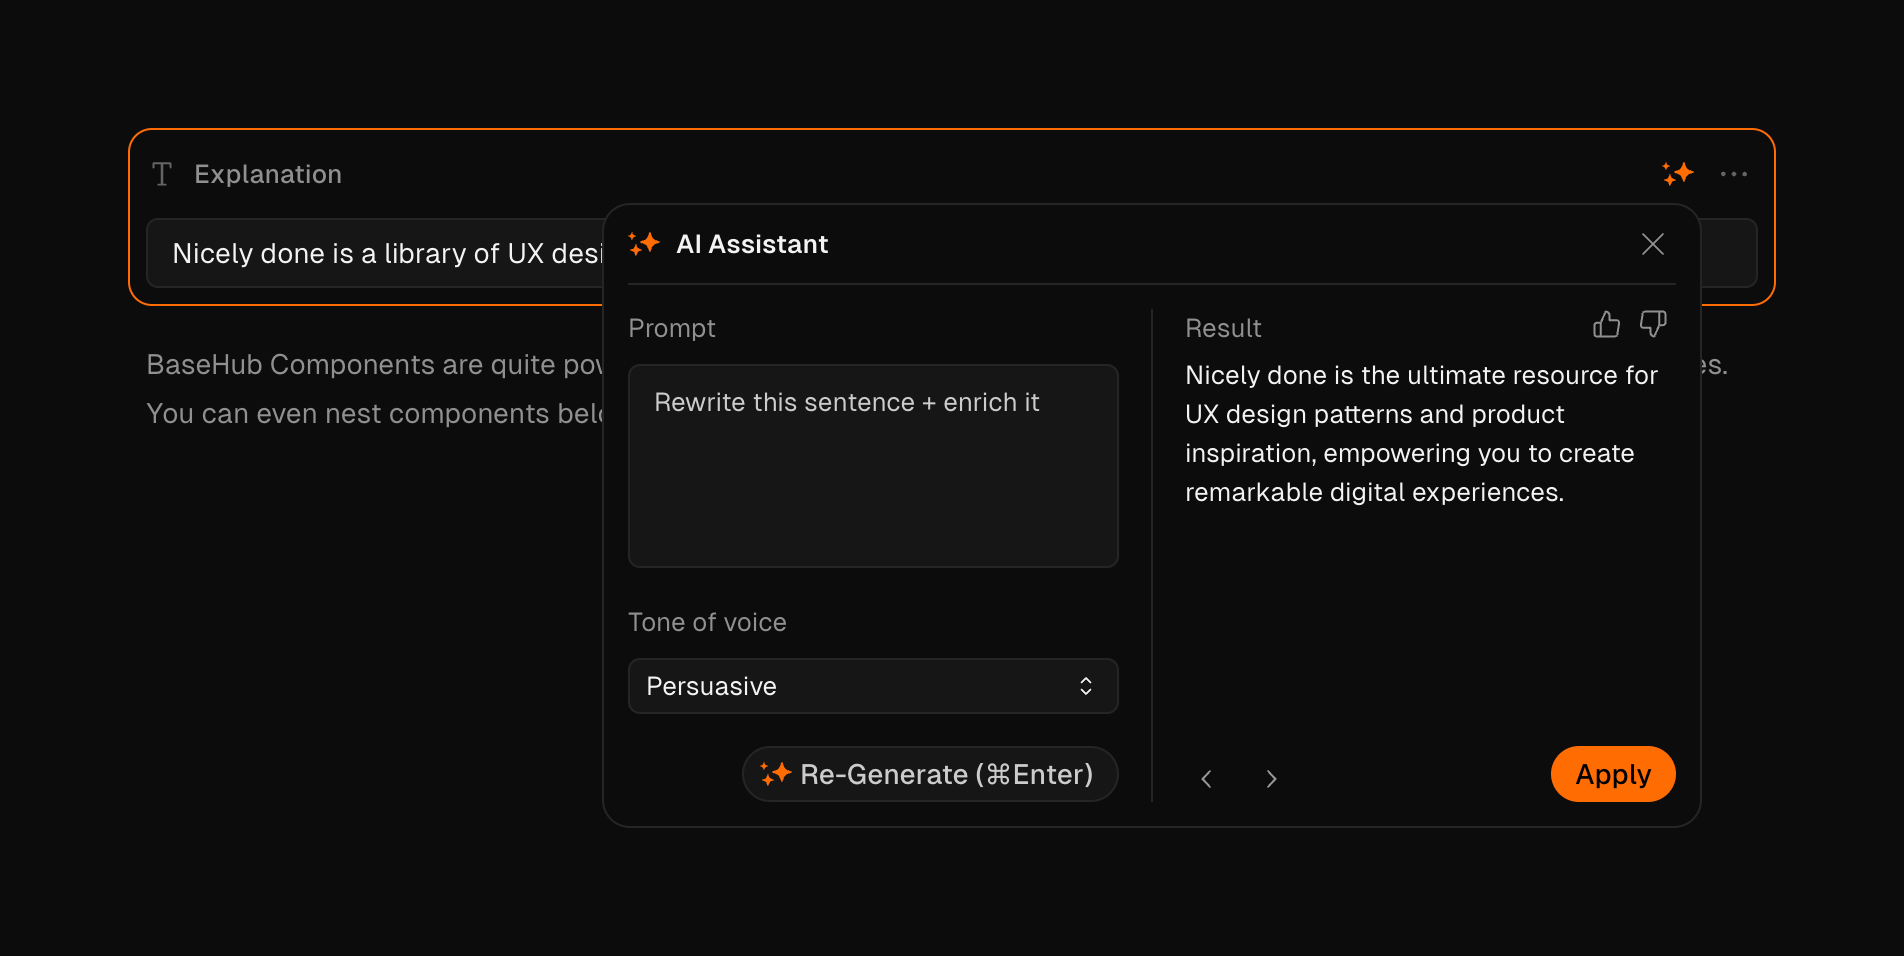
Task: Enable positive feedback on the generated result
Action: pos(1606,324)
